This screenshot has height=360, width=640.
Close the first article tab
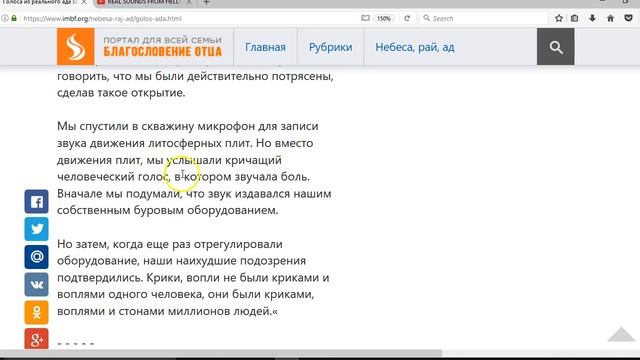coord(84,2)
